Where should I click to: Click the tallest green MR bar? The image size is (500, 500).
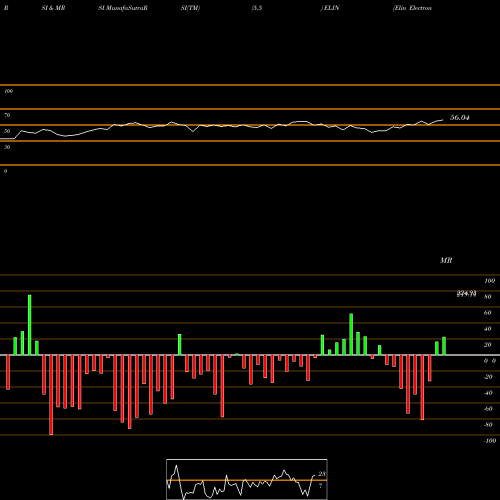pyautogui.click(x=30, y=325)
